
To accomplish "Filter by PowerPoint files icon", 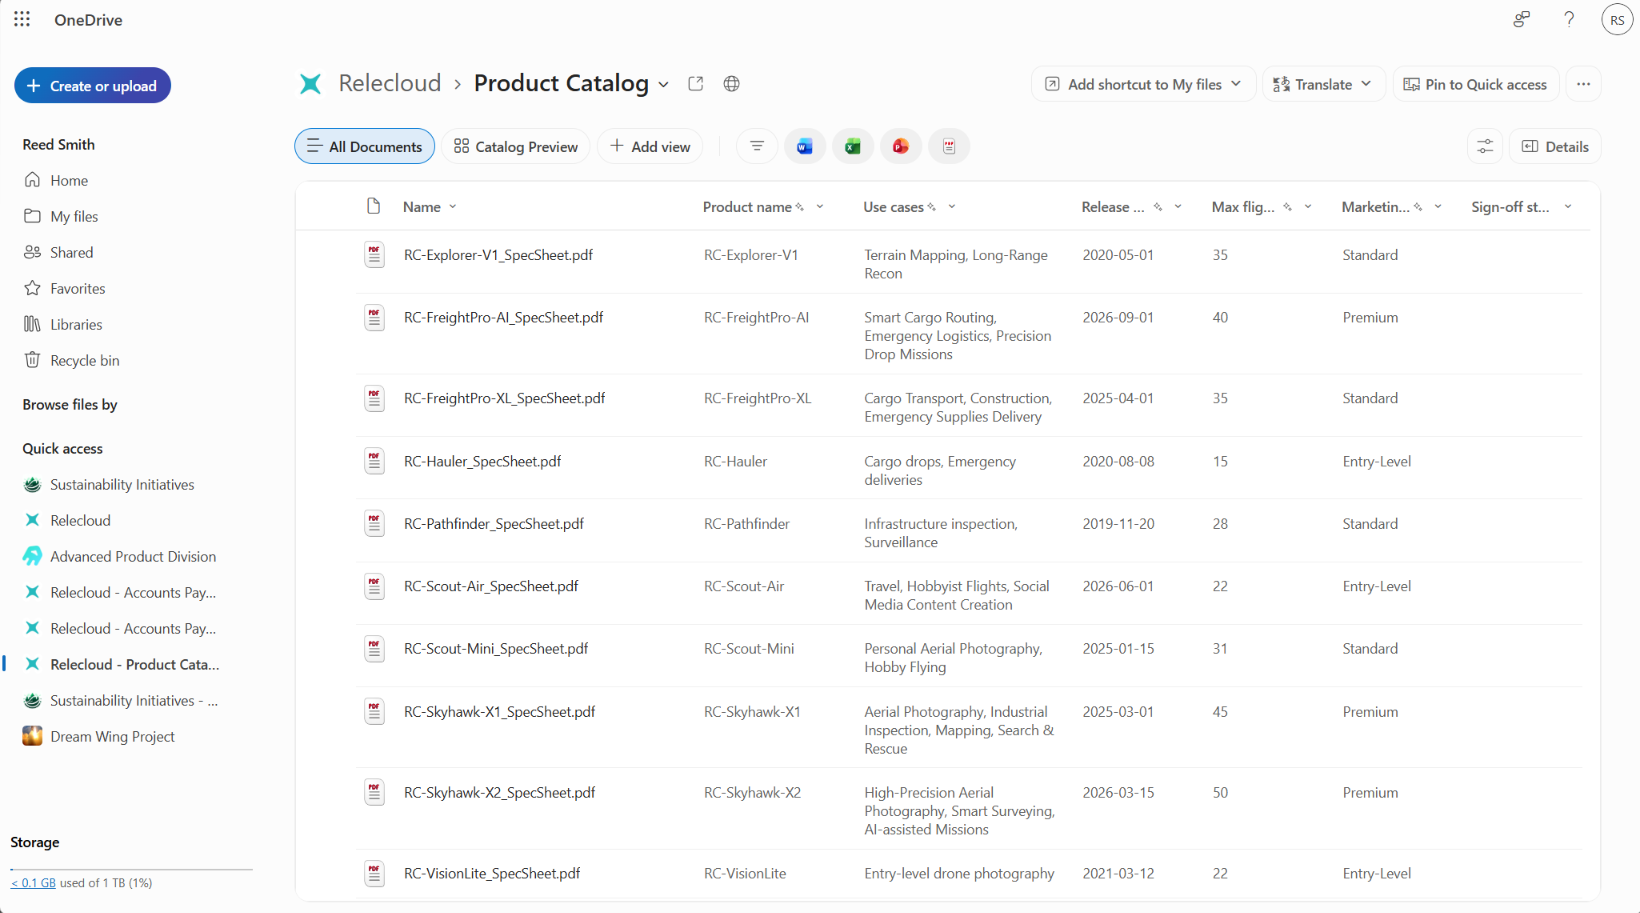I will pyautogui.click(x=901, y=147).
